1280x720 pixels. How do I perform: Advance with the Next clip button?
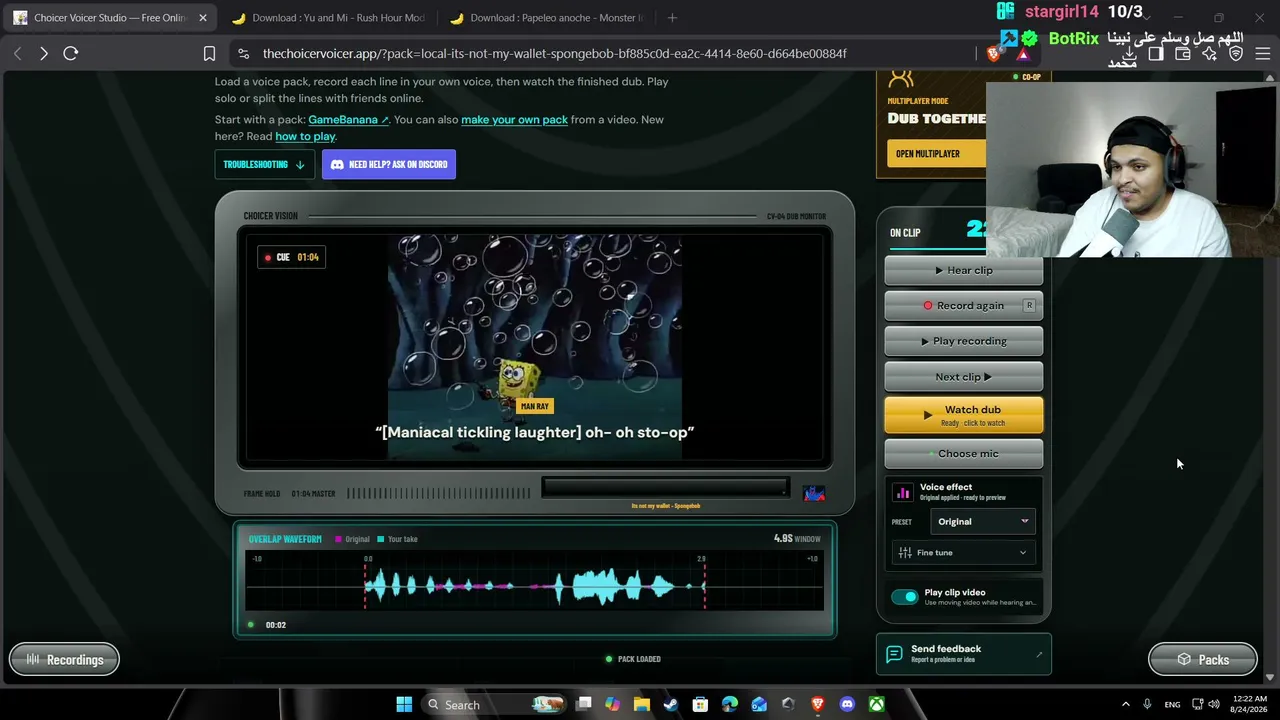coord(964,377)
